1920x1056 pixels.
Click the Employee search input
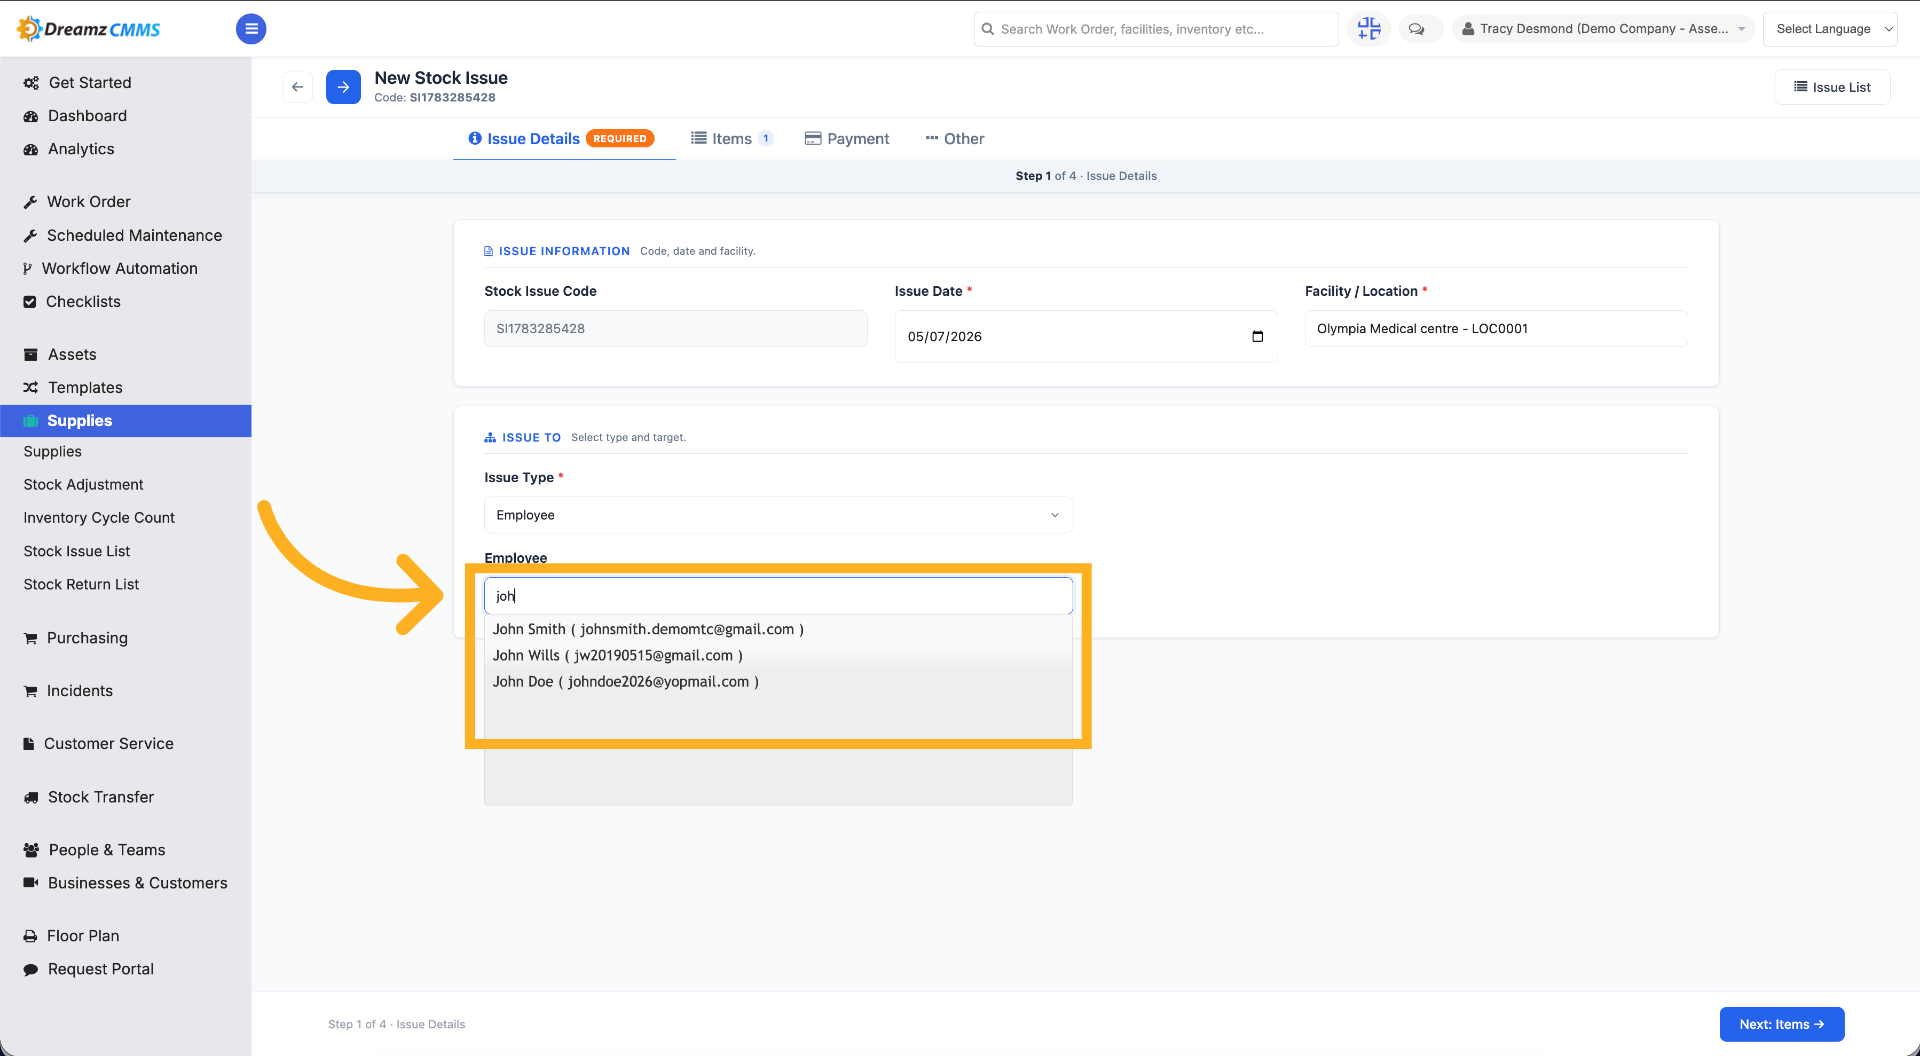point(778,596)
